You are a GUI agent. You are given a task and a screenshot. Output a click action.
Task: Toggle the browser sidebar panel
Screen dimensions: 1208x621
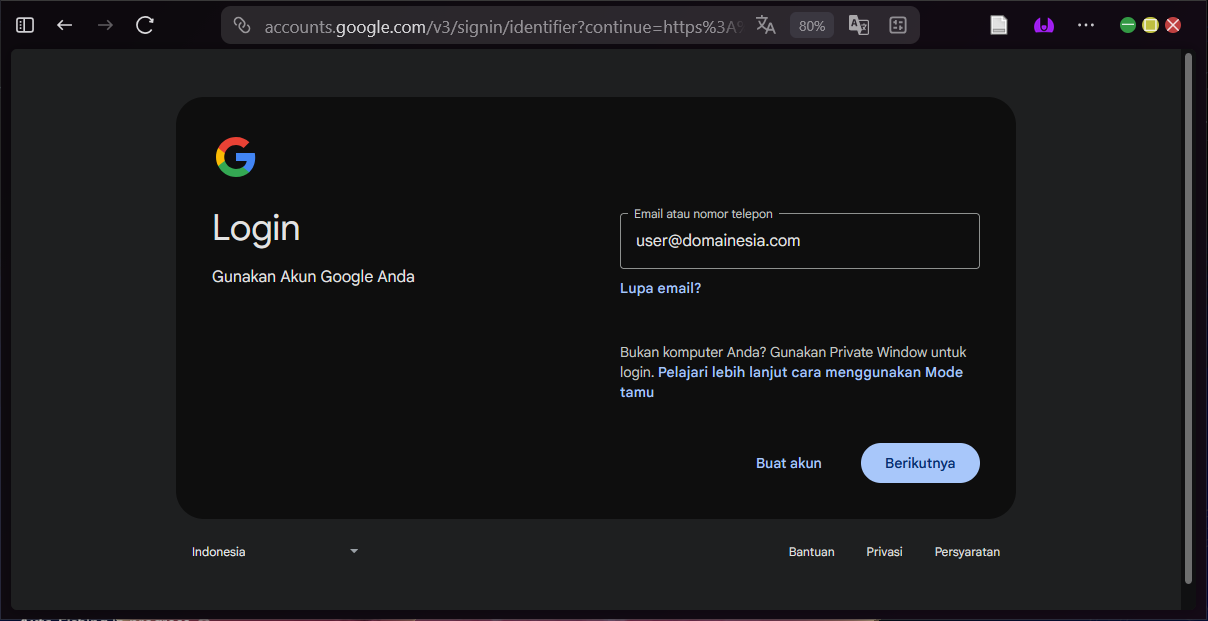(x=24, y=25)
